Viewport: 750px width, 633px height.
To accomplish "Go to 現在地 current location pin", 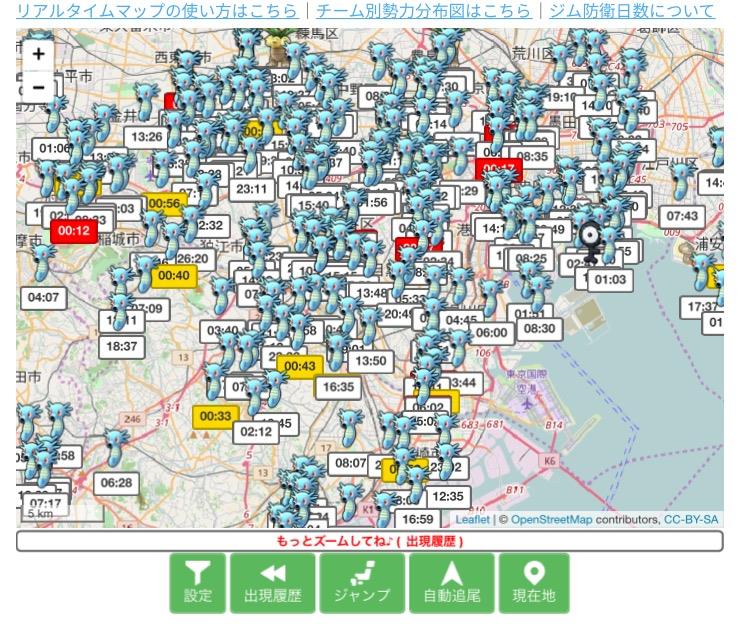I will click(534, 583).
